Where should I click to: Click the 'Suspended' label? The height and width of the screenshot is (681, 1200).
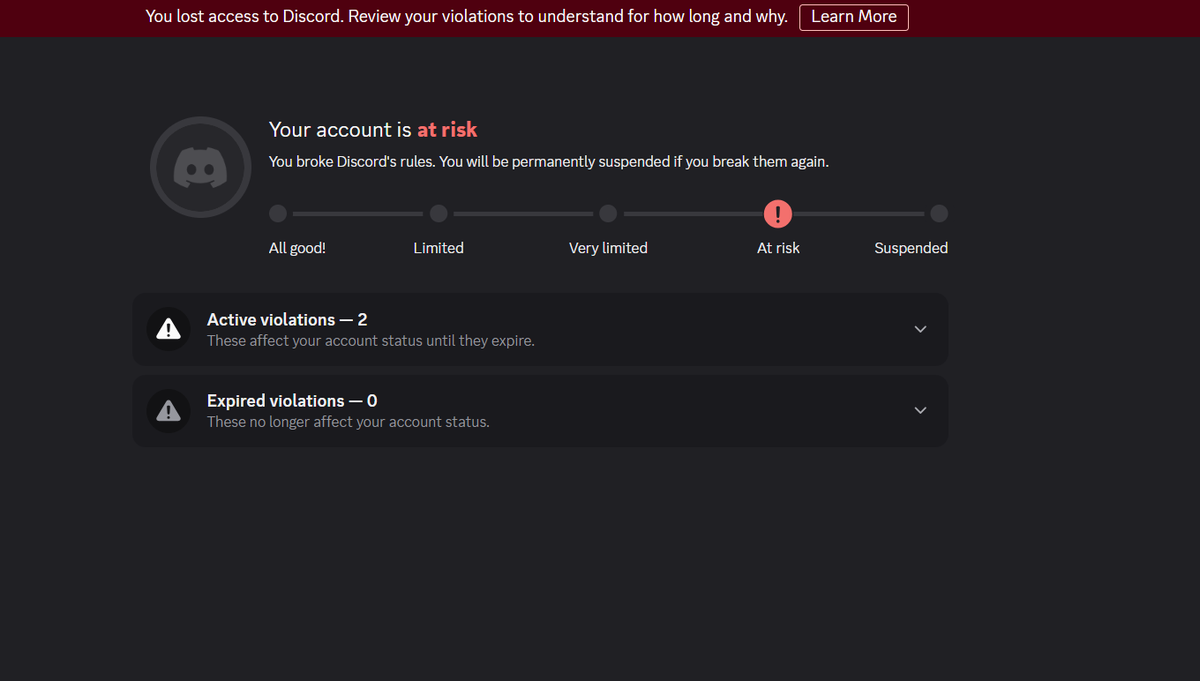911,248
